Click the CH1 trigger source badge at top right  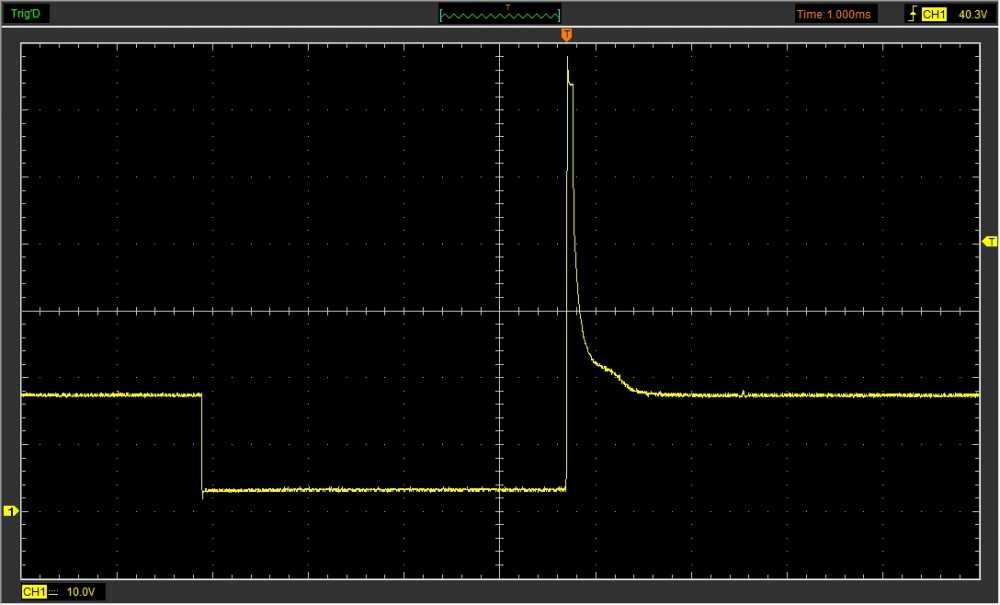(x=934, y=14)
